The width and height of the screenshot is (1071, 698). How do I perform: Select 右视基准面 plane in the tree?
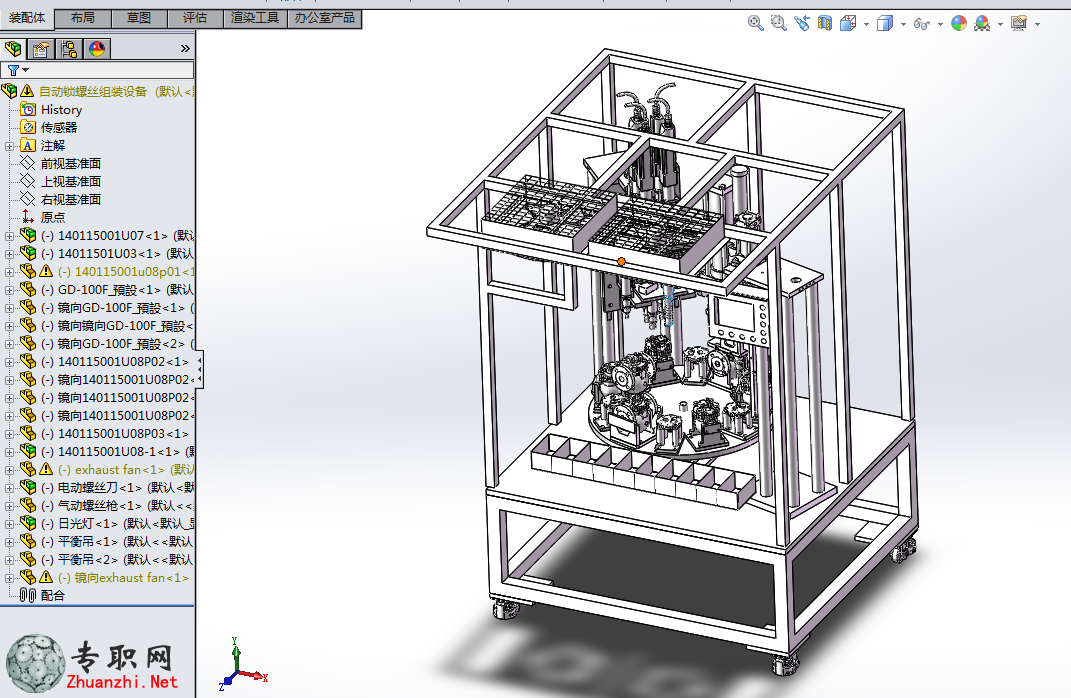click(x=70, y=199)
